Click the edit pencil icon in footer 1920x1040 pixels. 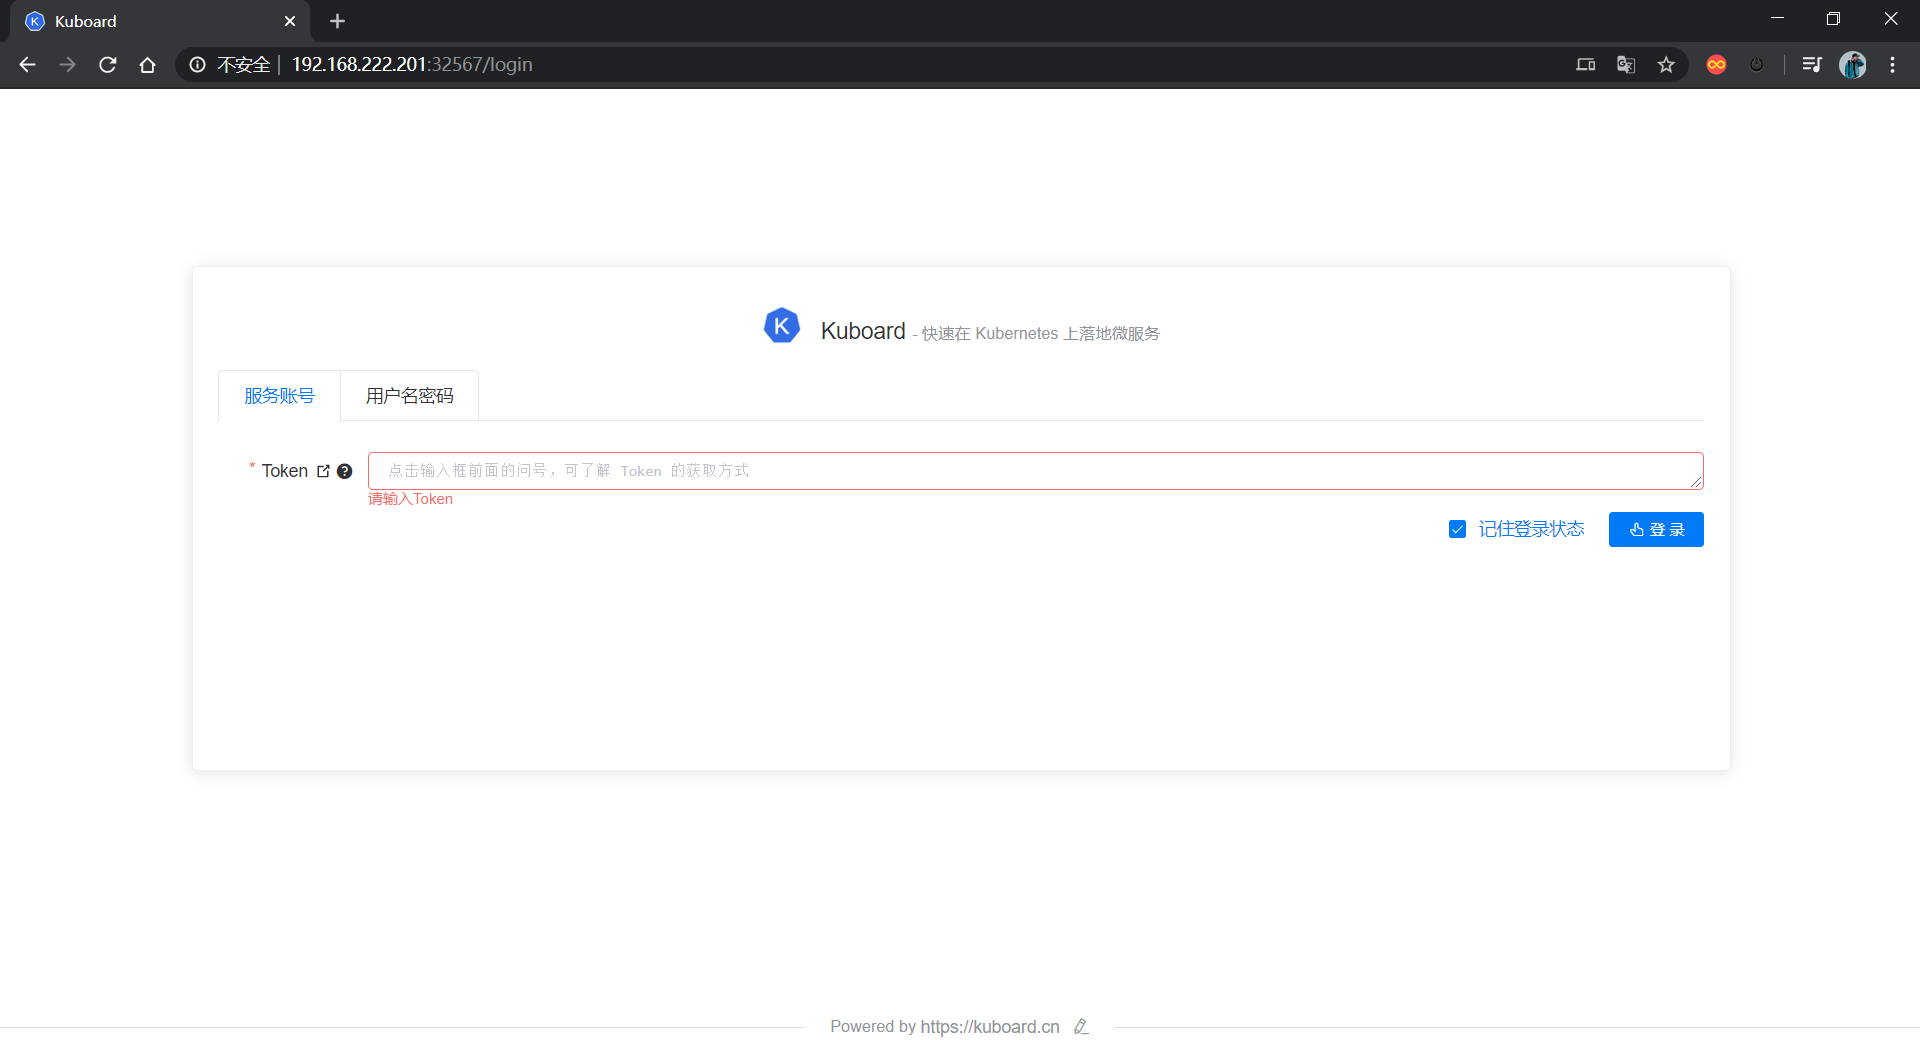(x=1081, y=1027)
